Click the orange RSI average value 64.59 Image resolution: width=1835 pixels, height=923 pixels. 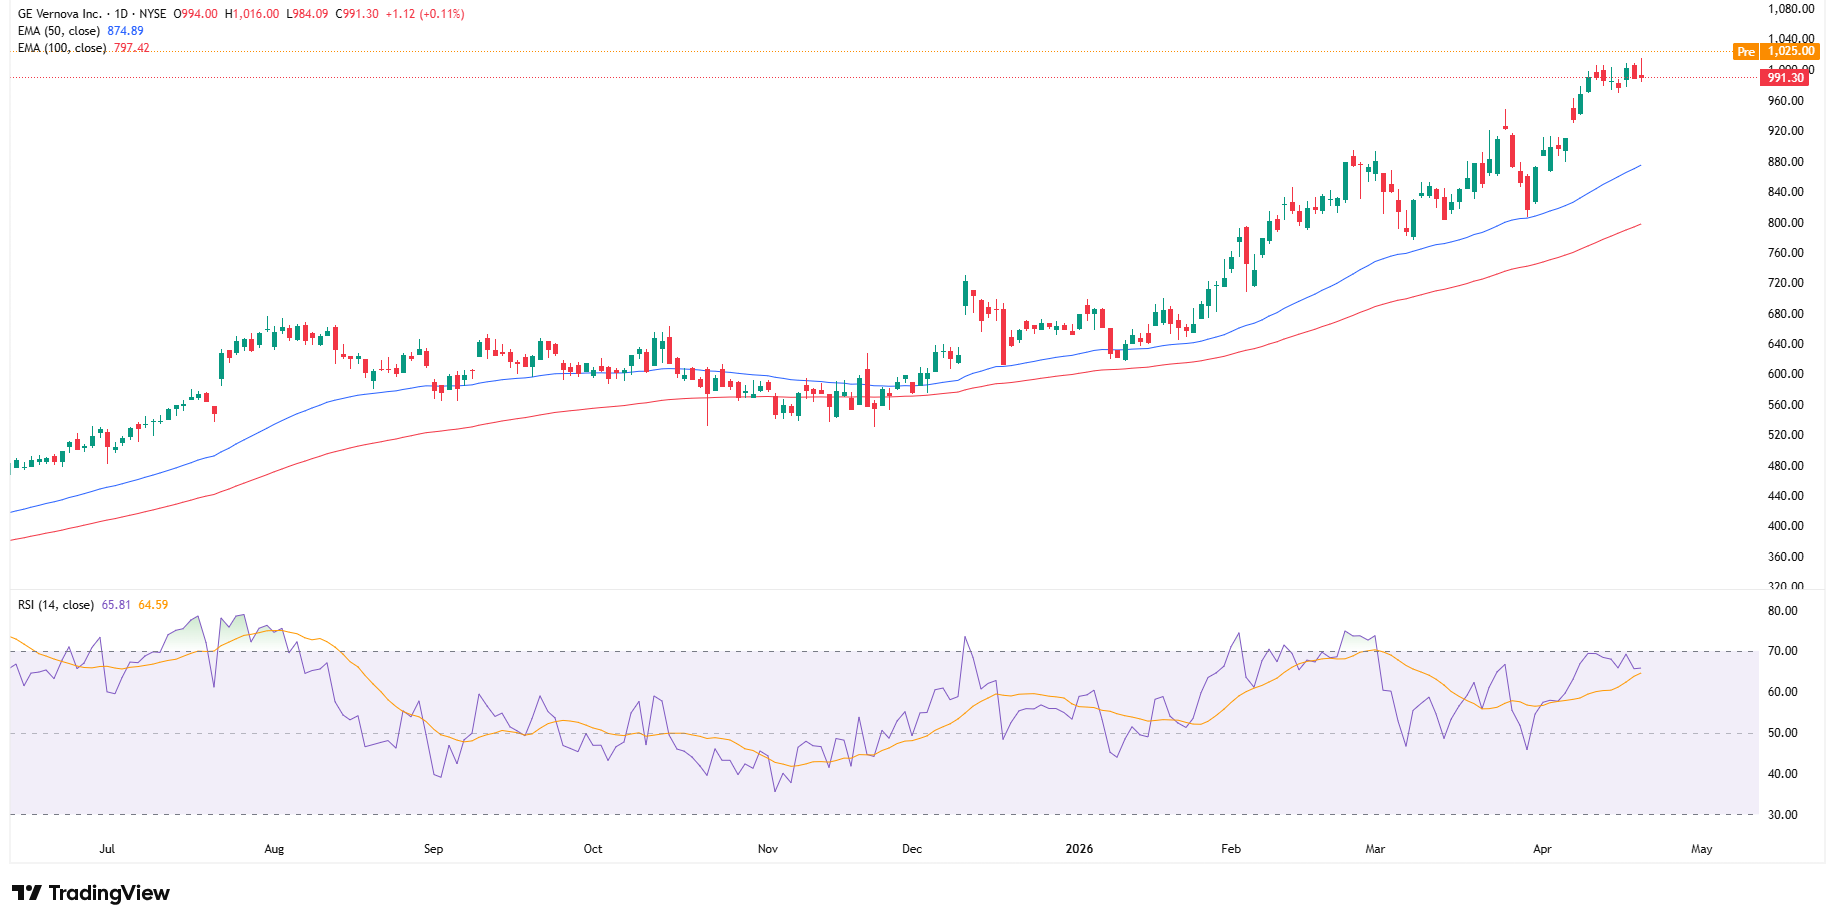[x=153, y=605]
